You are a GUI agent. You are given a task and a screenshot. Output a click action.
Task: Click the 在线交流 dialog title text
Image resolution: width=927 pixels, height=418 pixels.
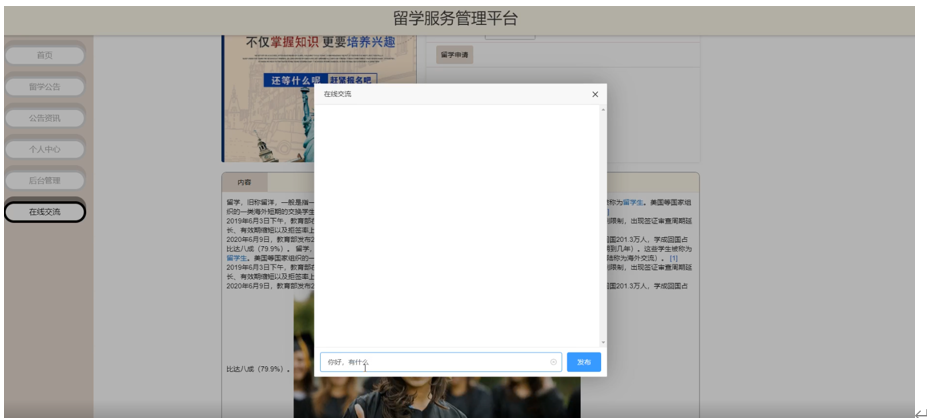coord(337,94)
